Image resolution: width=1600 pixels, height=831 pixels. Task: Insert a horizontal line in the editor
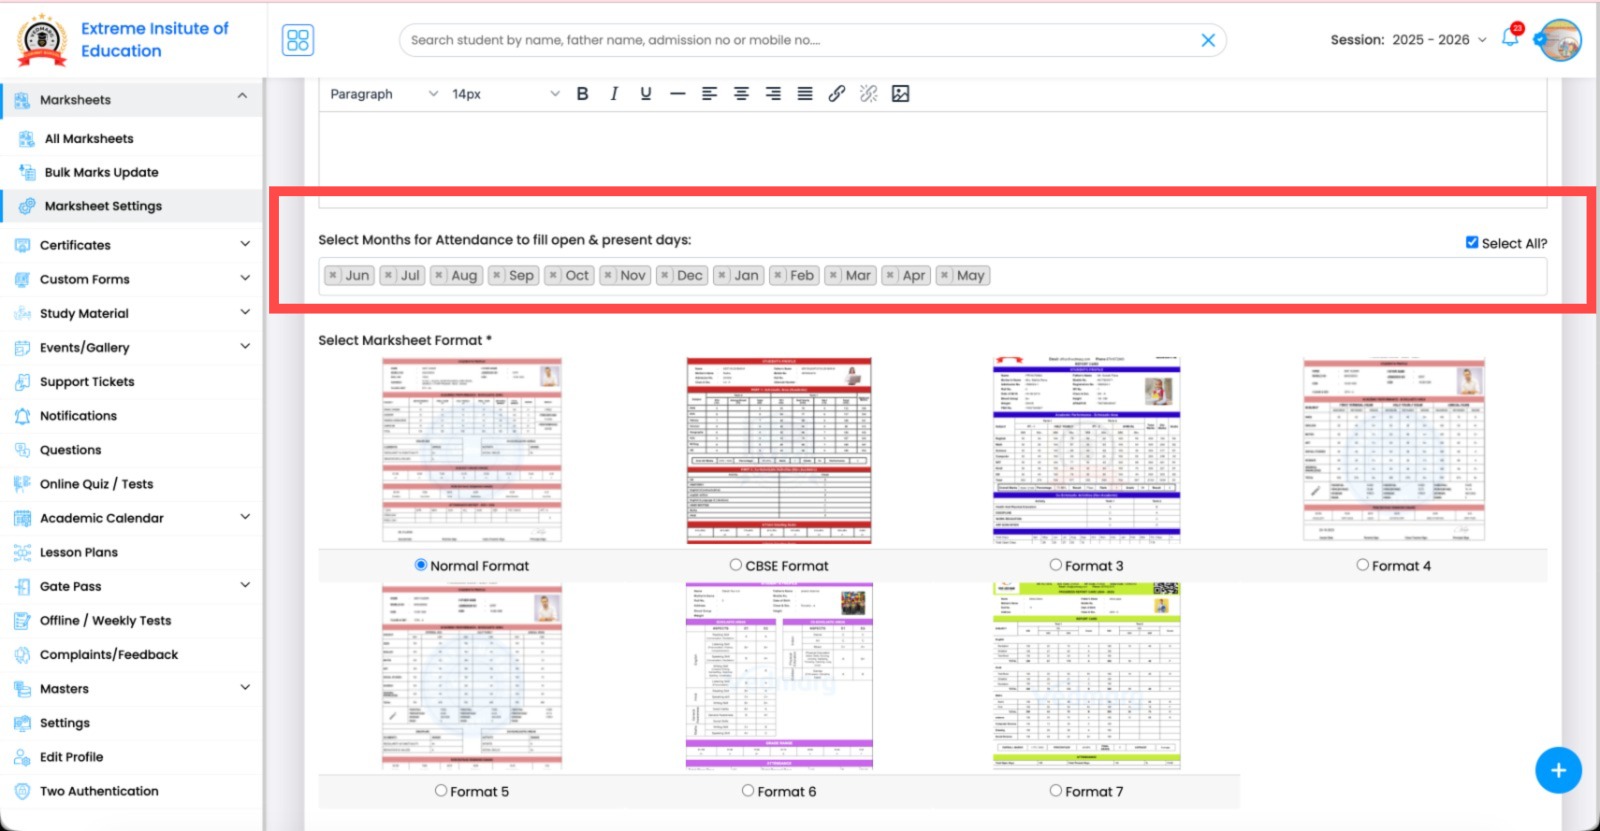678,94
